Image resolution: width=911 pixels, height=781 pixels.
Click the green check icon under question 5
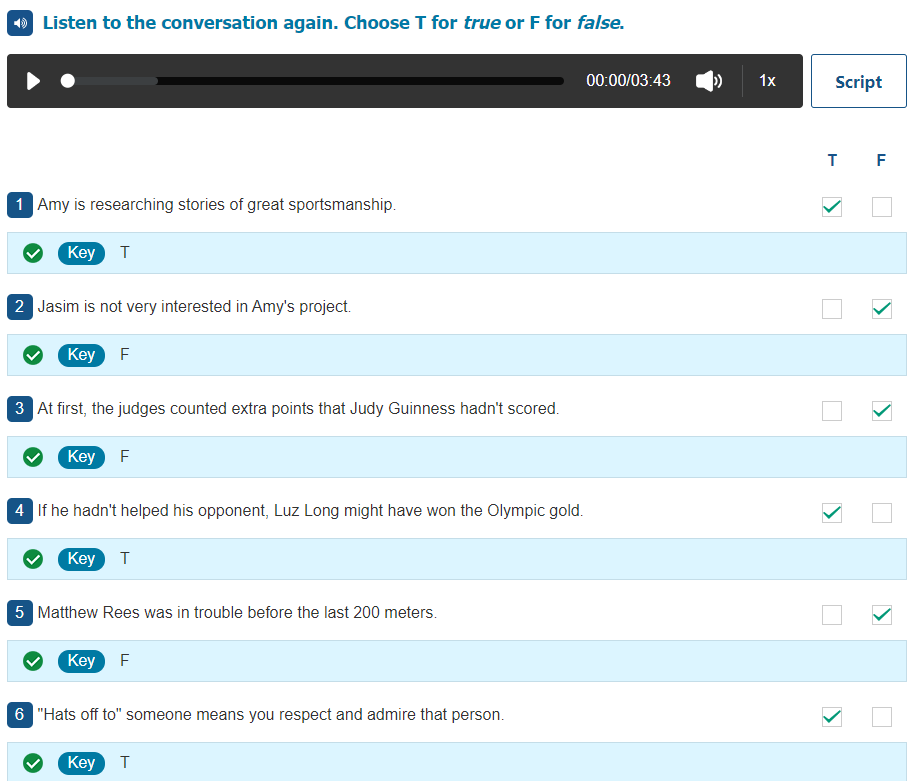[x=33, y=661]
